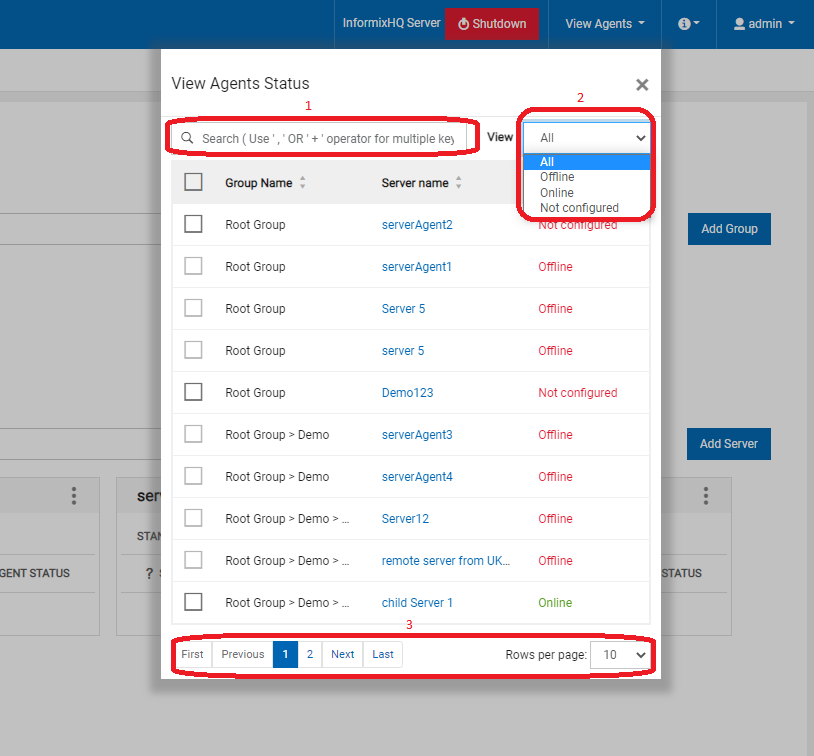Toggle the select-all header checkbox
The image size is (814, 756).
coord(194,182)
